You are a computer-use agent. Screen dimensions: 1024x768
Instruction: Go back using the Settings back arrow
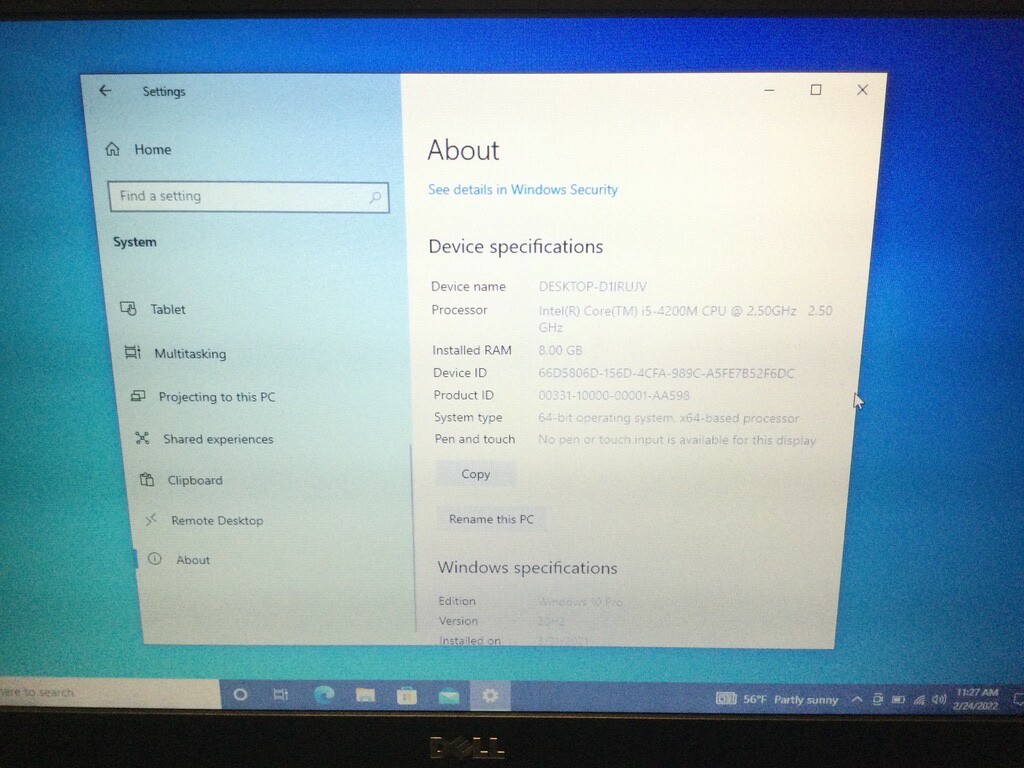pos(105,91)
